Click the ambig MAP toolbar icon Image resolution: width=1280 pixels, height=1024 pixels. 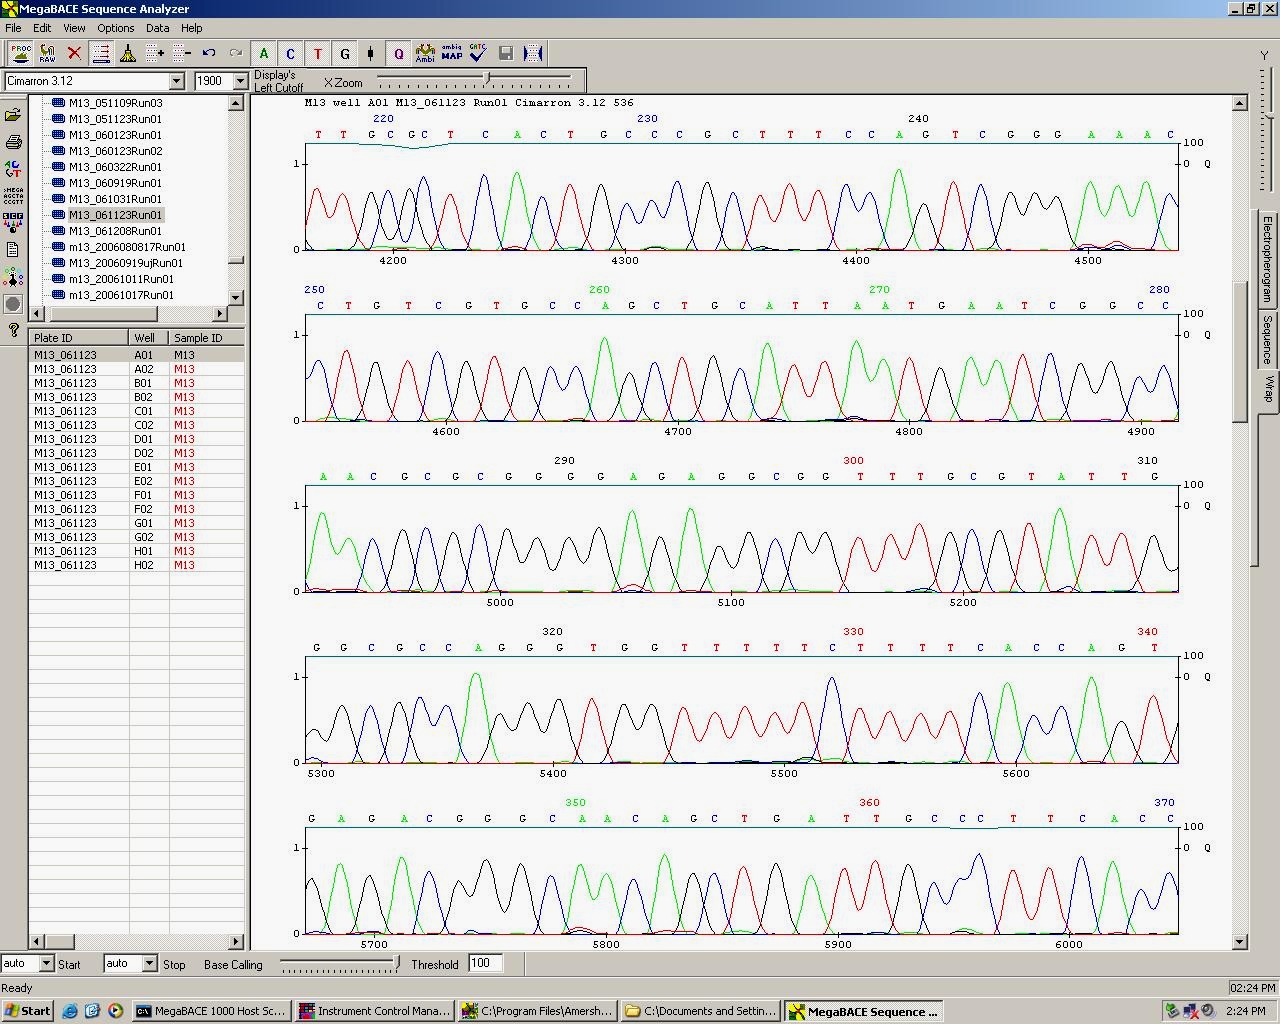click(452, 53)
